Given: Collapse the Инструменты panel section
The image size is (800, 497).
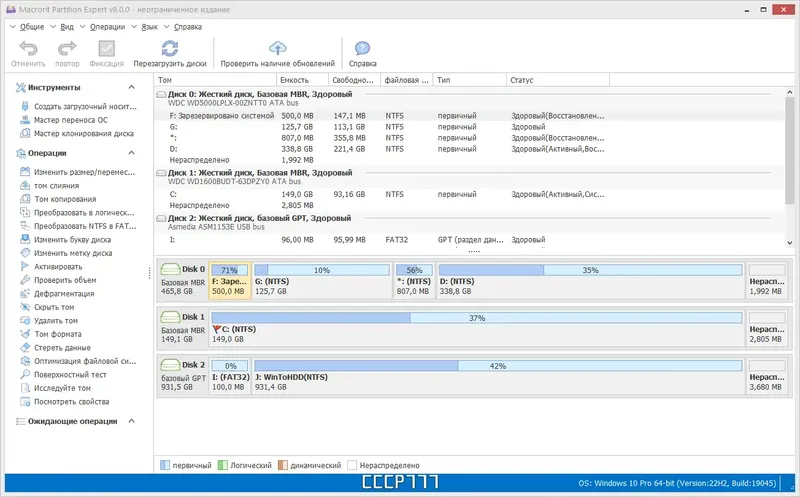Looking at the screenshot, I should pos(131,87).
